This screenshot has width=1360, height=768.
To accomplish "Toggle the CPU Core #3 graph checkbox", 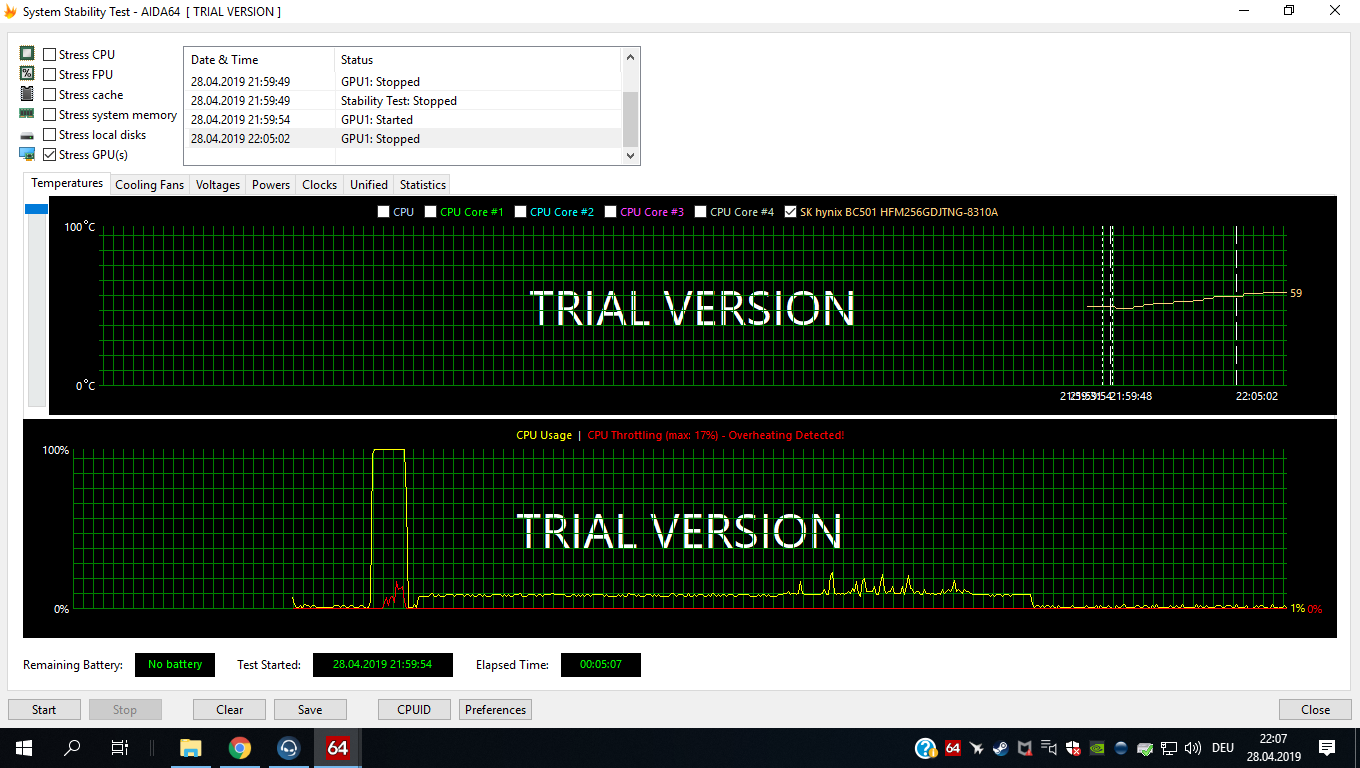I will 611,212.
